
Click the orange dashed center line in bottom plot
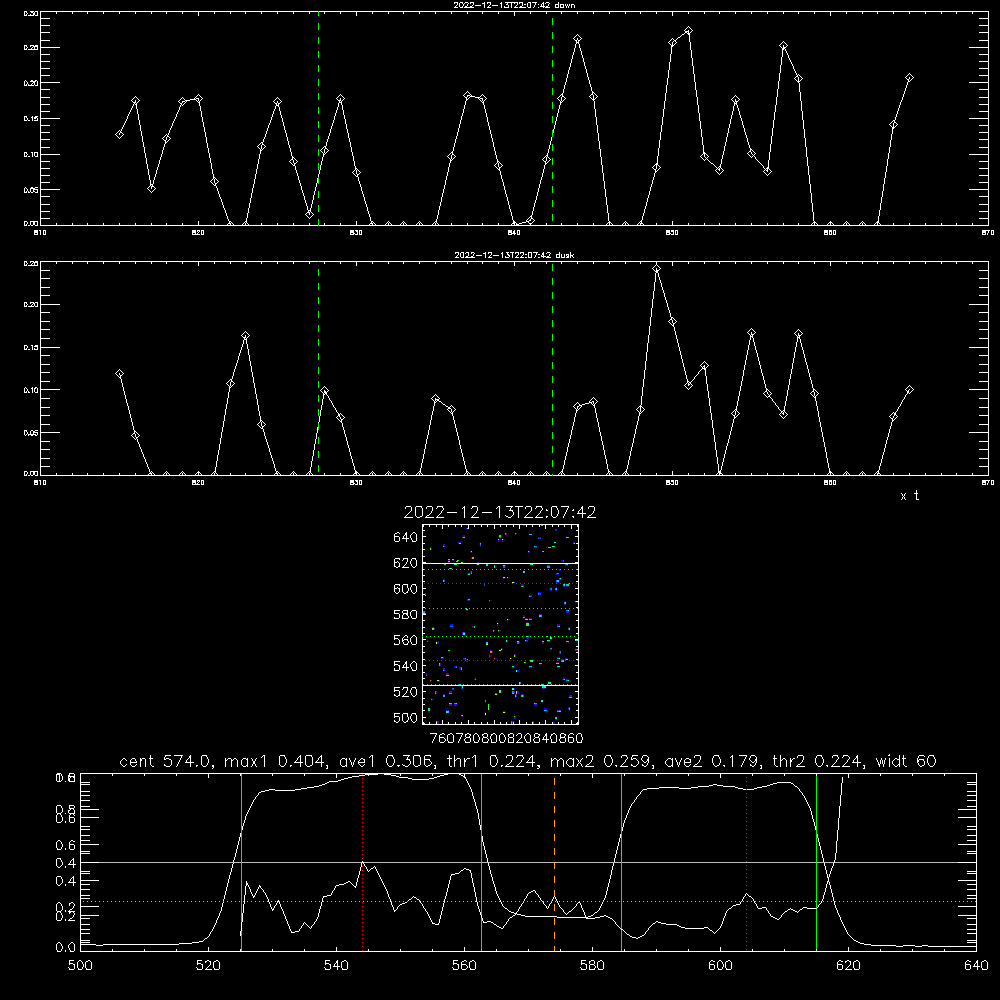pos(554,861)
